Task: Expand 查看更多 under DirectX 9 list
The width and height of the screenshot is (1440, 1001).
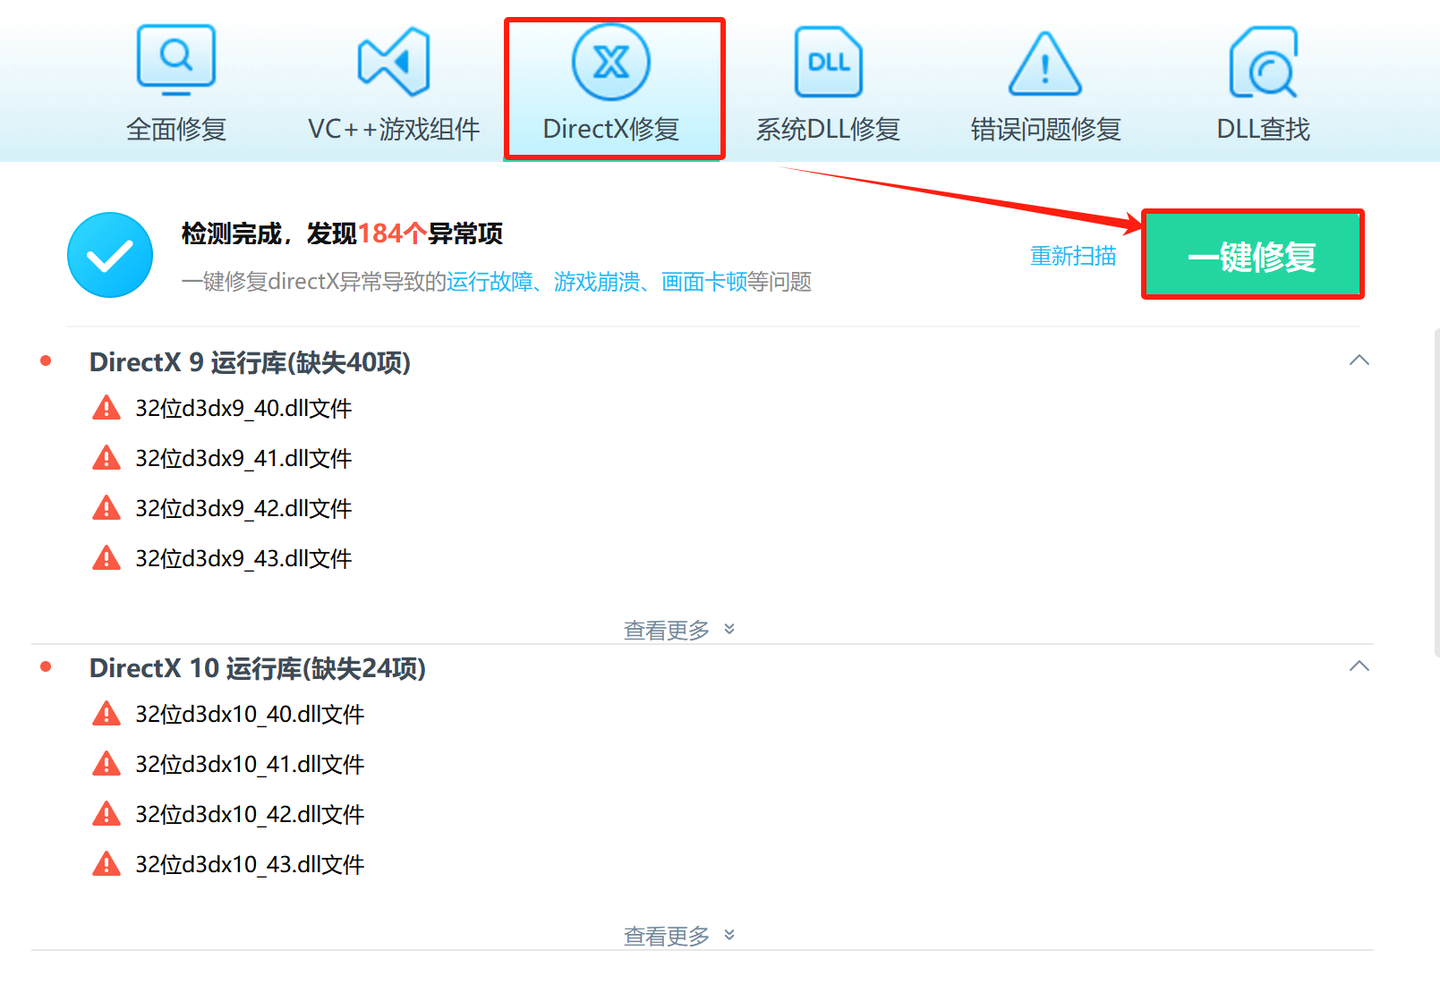Action: [680, 629]
